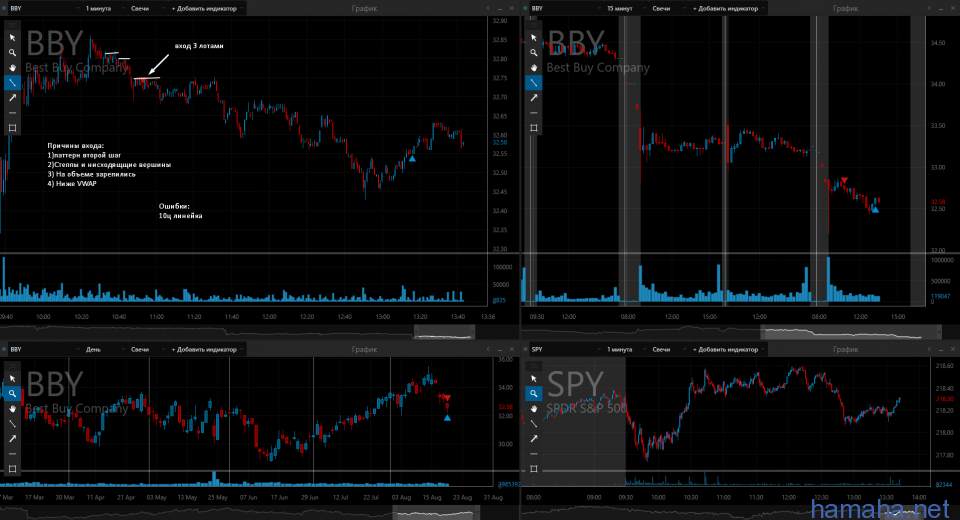Select the zoom magnifier in BBY daily chart
This screenshot has height=520, width=960.
click(12, 394)
